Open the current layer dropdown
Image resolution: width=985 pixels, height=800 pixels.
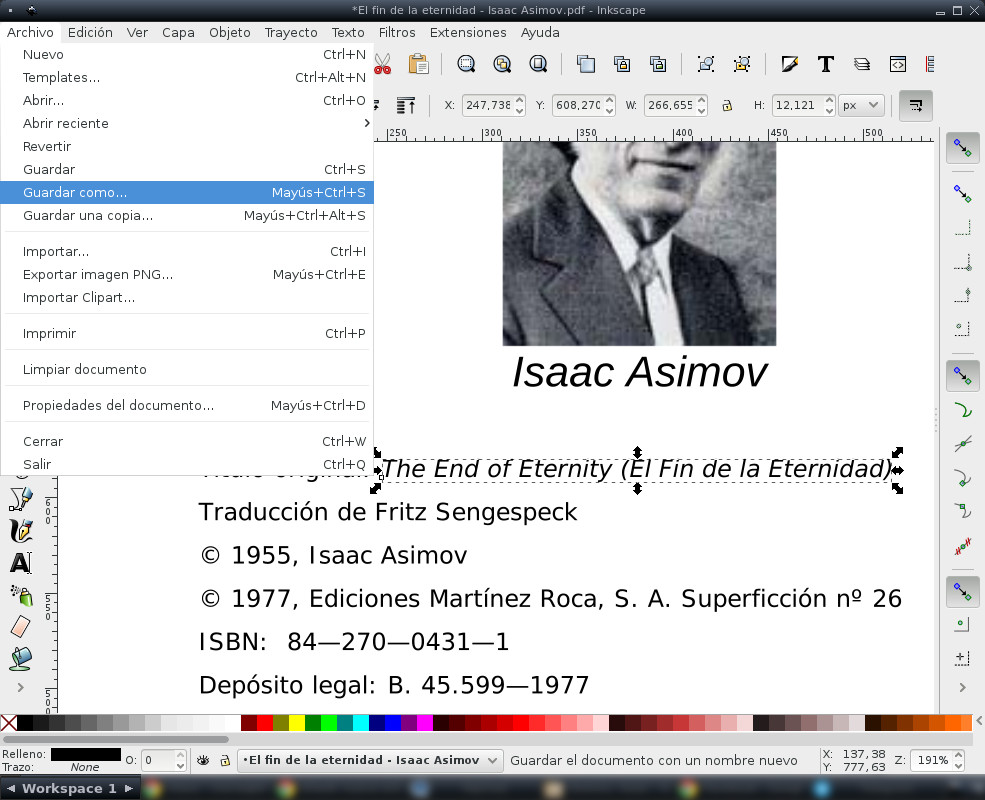coord(370,761)
